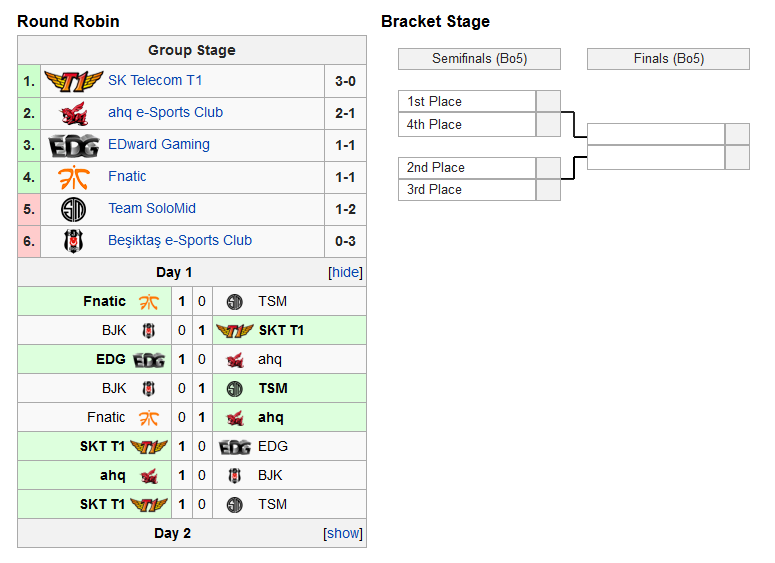Viewport: 775px width, 563px height.
Task: Hide the Day 1 match list
Action: (x=345, y=272)
